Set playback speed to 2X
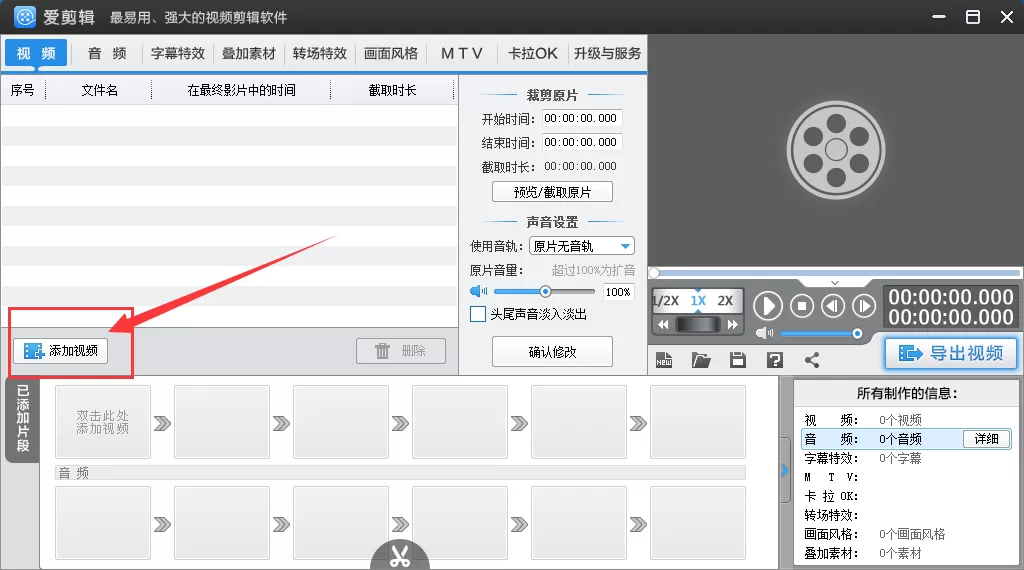1024x570 pixels. point(725,300)
